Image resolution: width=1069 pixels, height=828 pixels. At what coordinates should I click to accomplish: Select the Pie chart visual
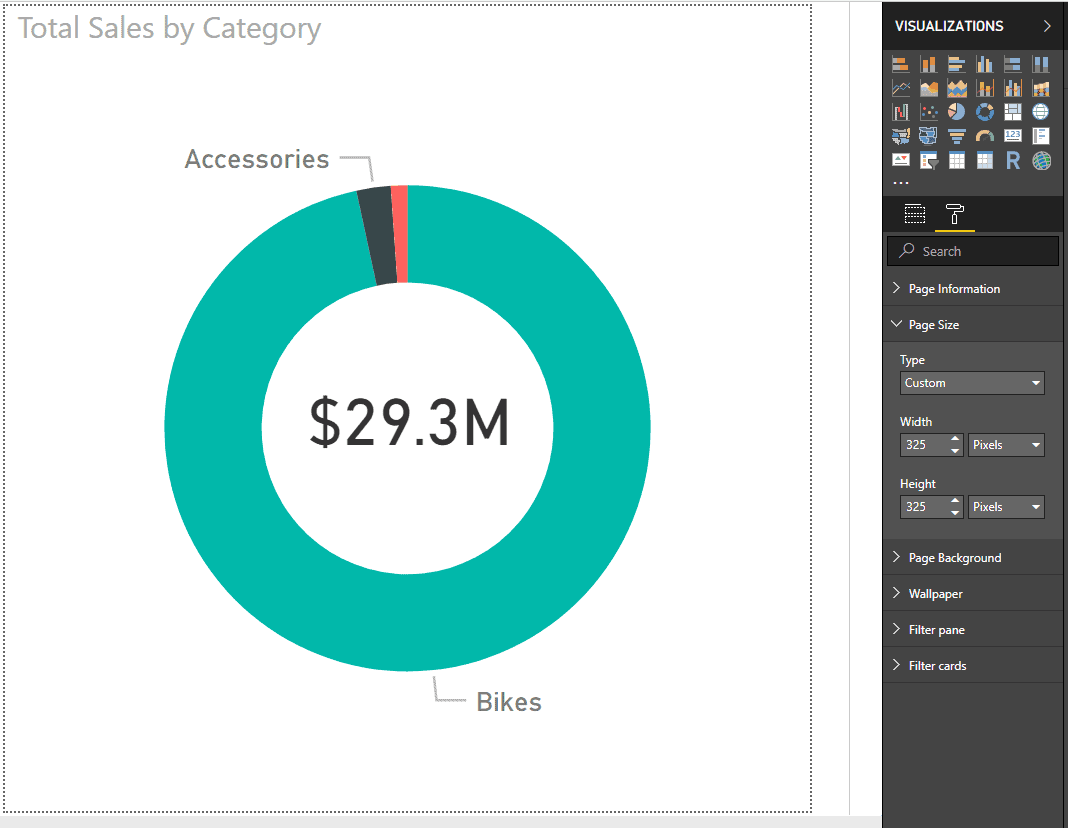957,112
